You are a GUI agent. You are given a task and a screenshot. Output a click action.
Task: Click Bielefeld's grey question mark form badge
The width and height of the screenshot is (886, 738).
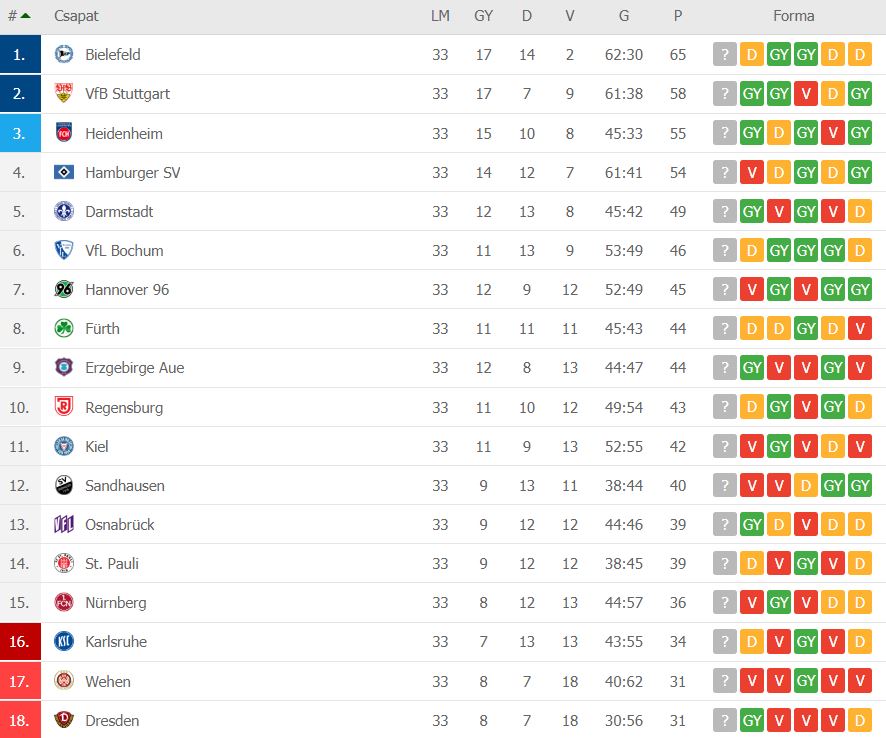725,55
